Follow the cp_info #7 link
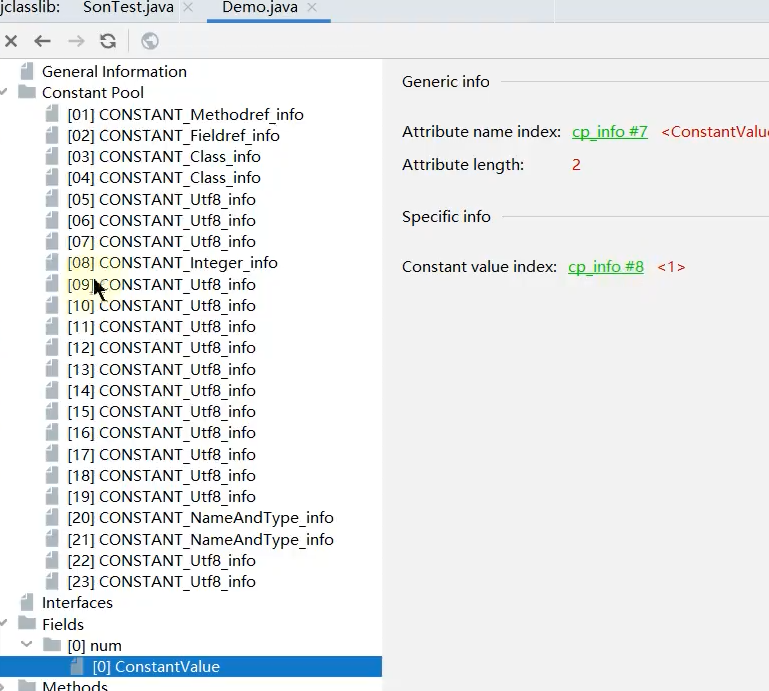The height and width of the screenshot is (691, 769). (x=610, y=132)
